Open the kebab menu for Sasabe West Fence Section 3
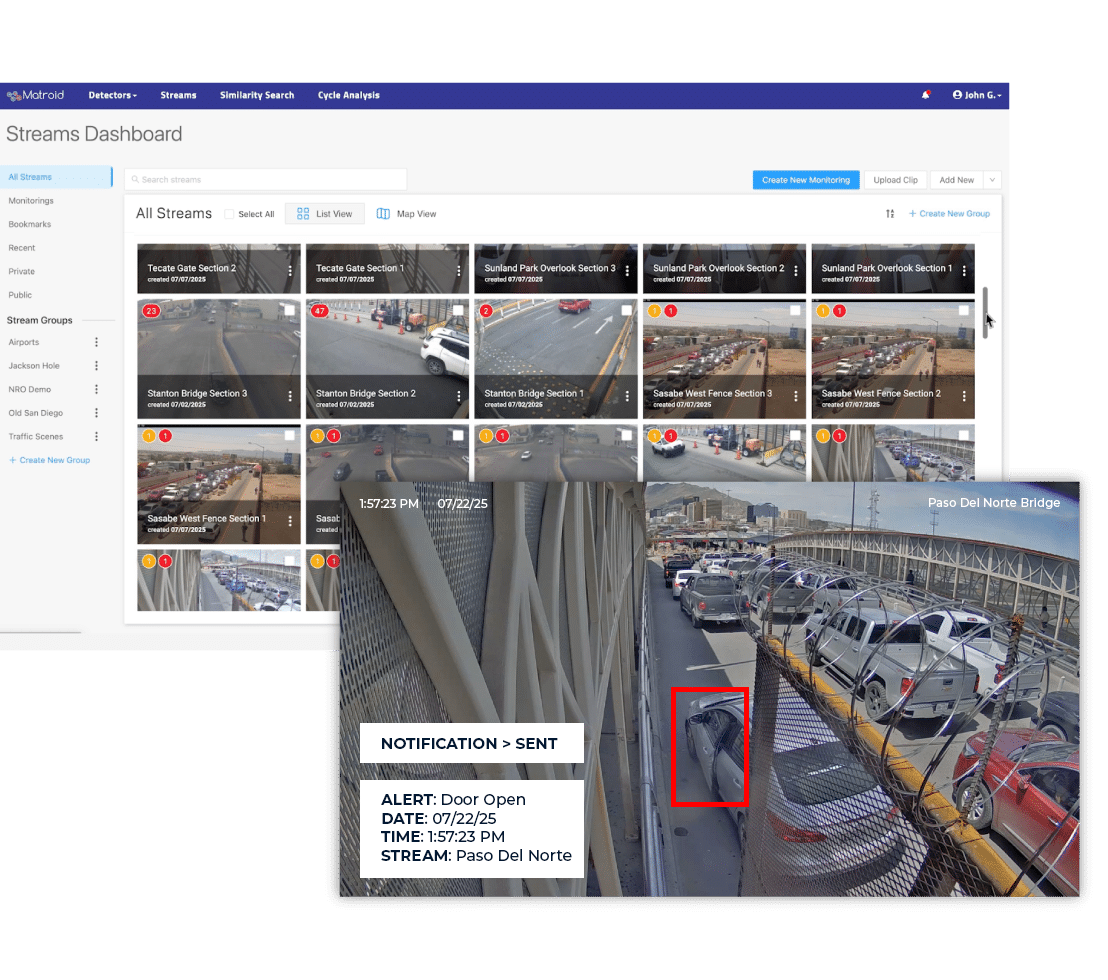Screen dimensions: 1108x980 tap(796, 396)
